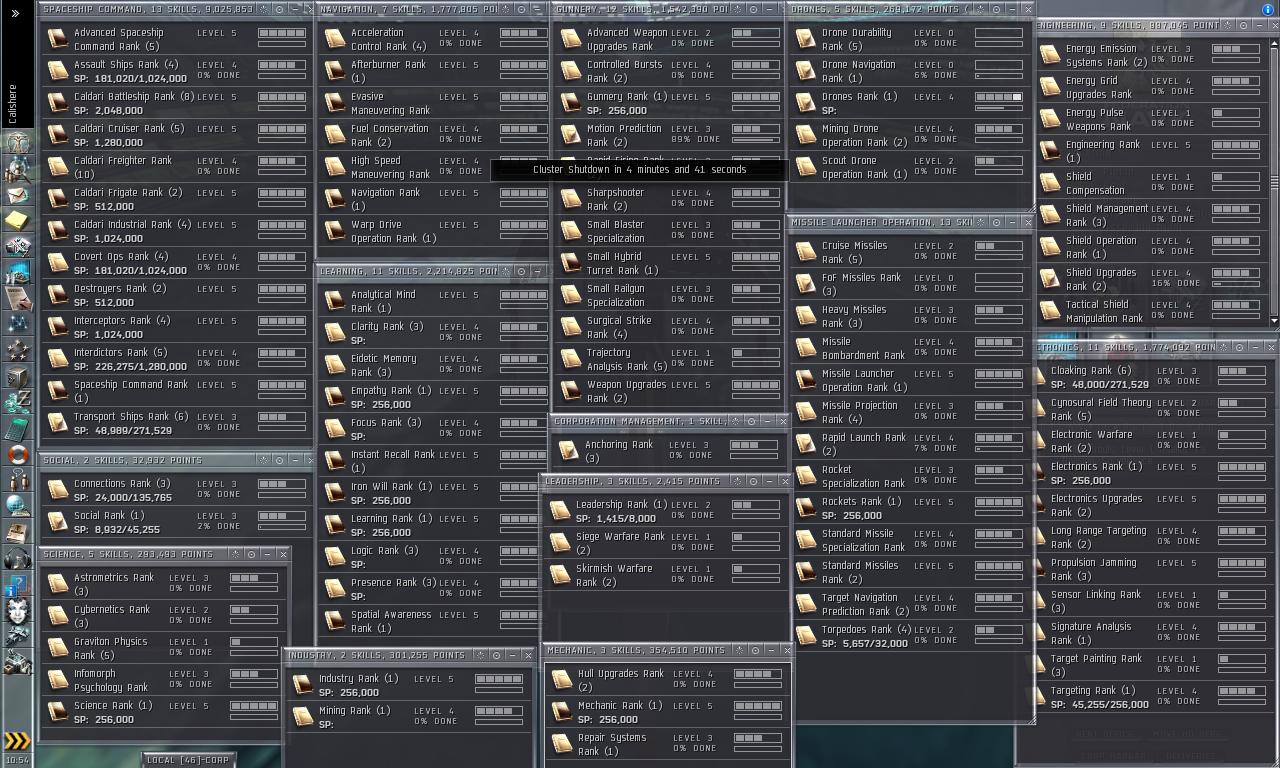Select the Instant Recall Rank (1) skill
The image size is (1280, 768).
tap(433, 461)
